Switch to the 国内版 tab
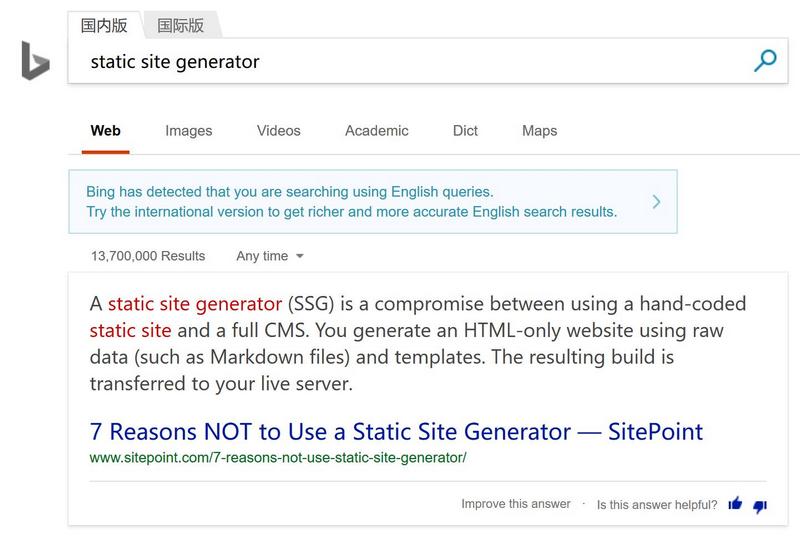The image size is (800, 537). click(x=104, y=25)
